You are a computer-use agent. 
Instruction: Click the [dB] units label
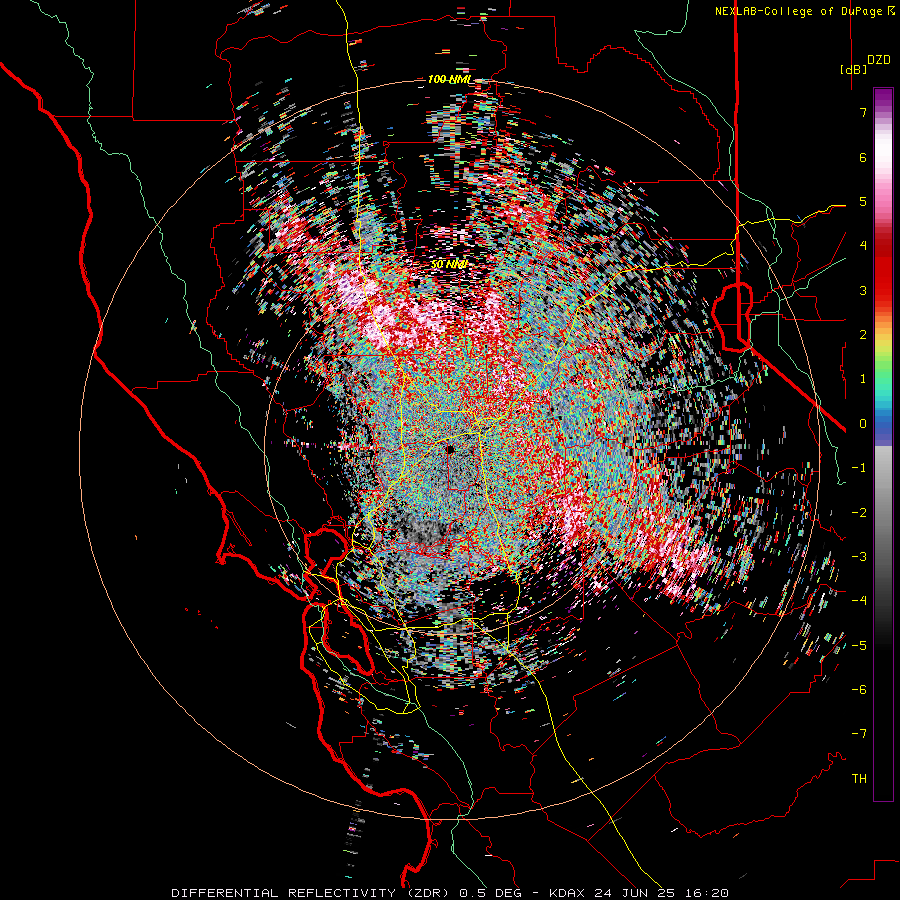pyautogui.click(x=853, y=69)
